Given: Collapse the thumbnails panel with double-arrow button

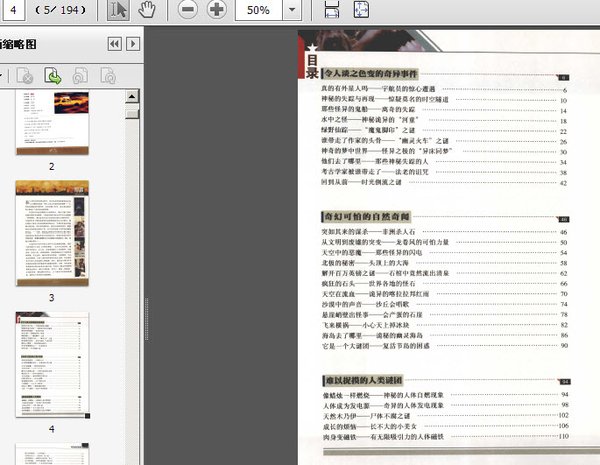Looking at the screenshot, I should [x=114, y=44].
